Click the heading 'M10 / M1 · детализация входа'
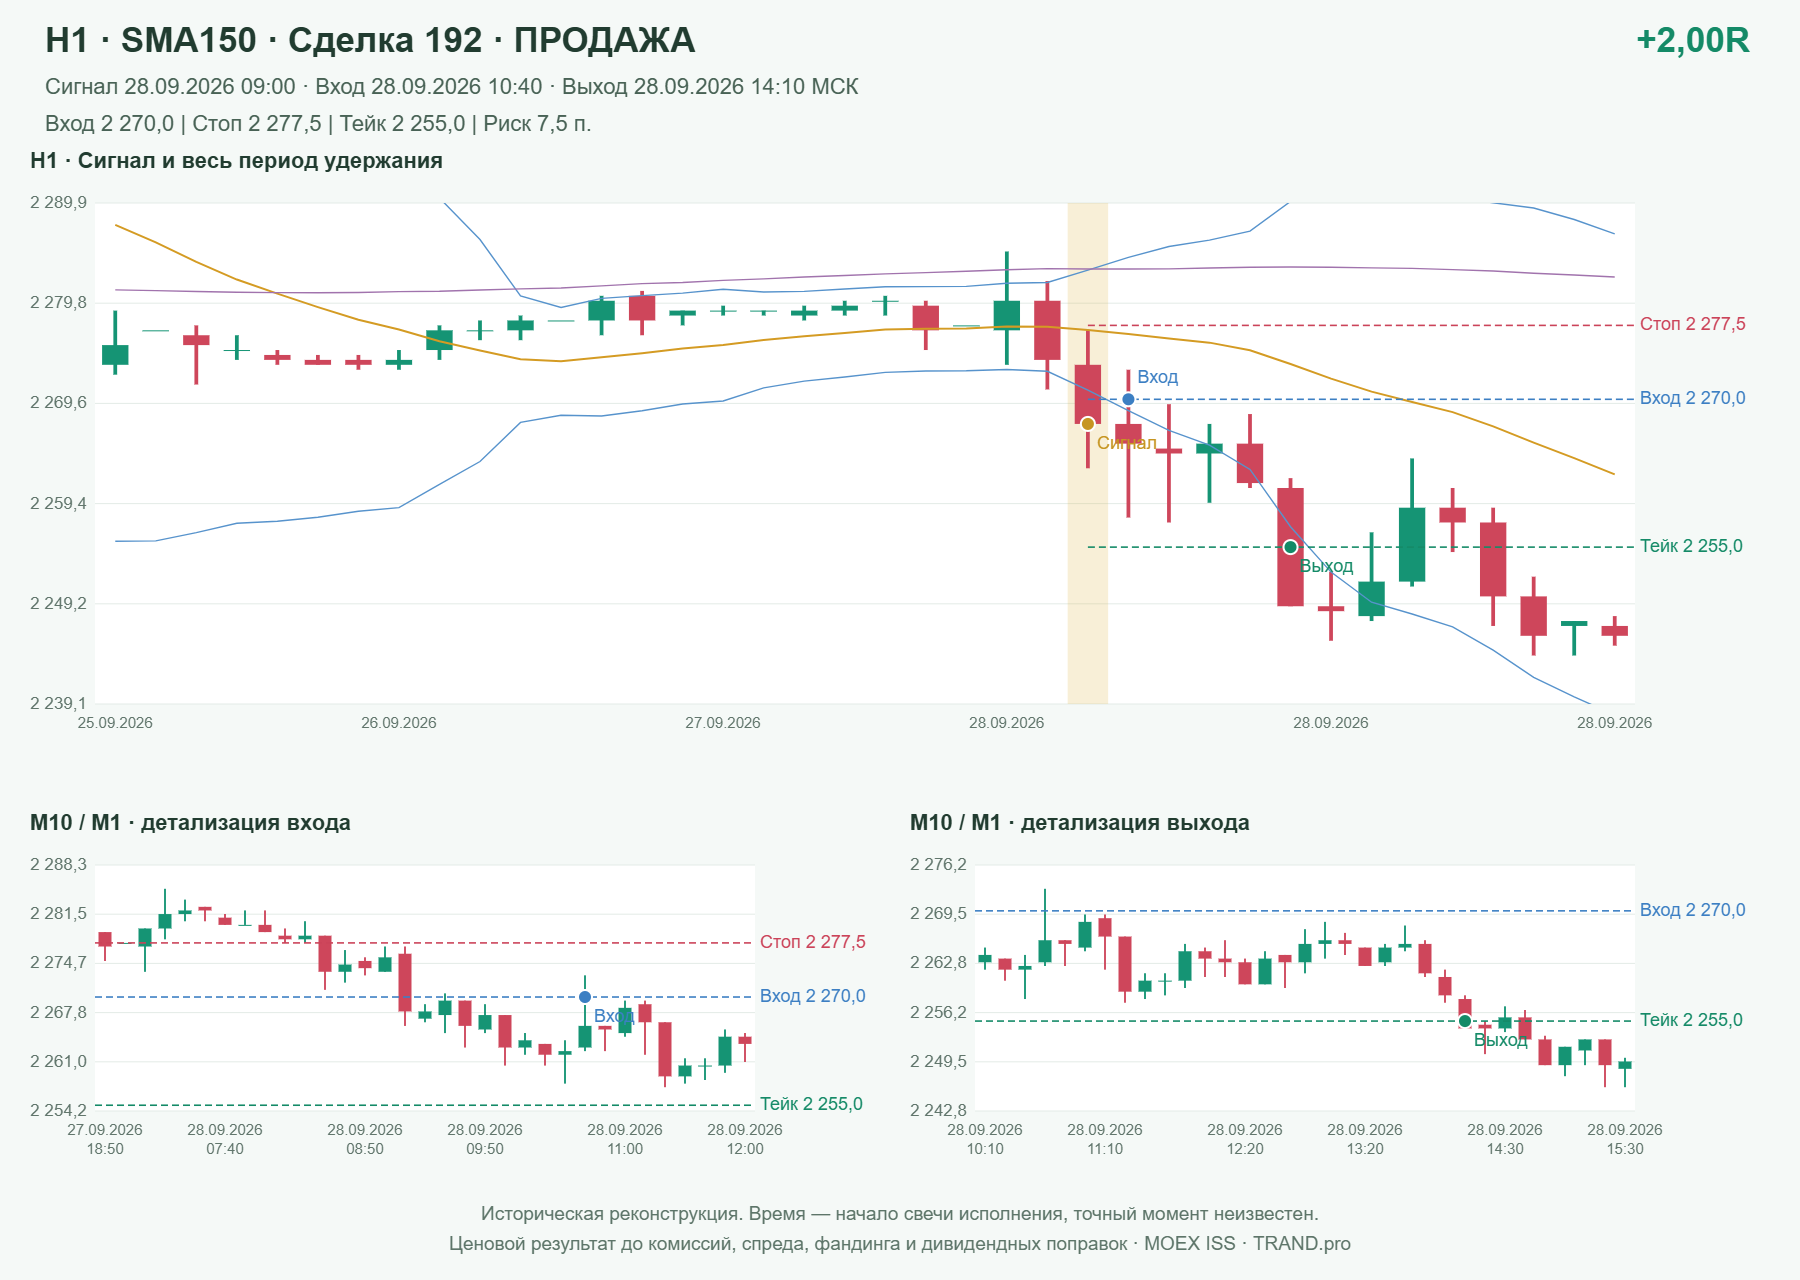The width and height of the screenshot is (1800, 1280). (x=190, y=823)
